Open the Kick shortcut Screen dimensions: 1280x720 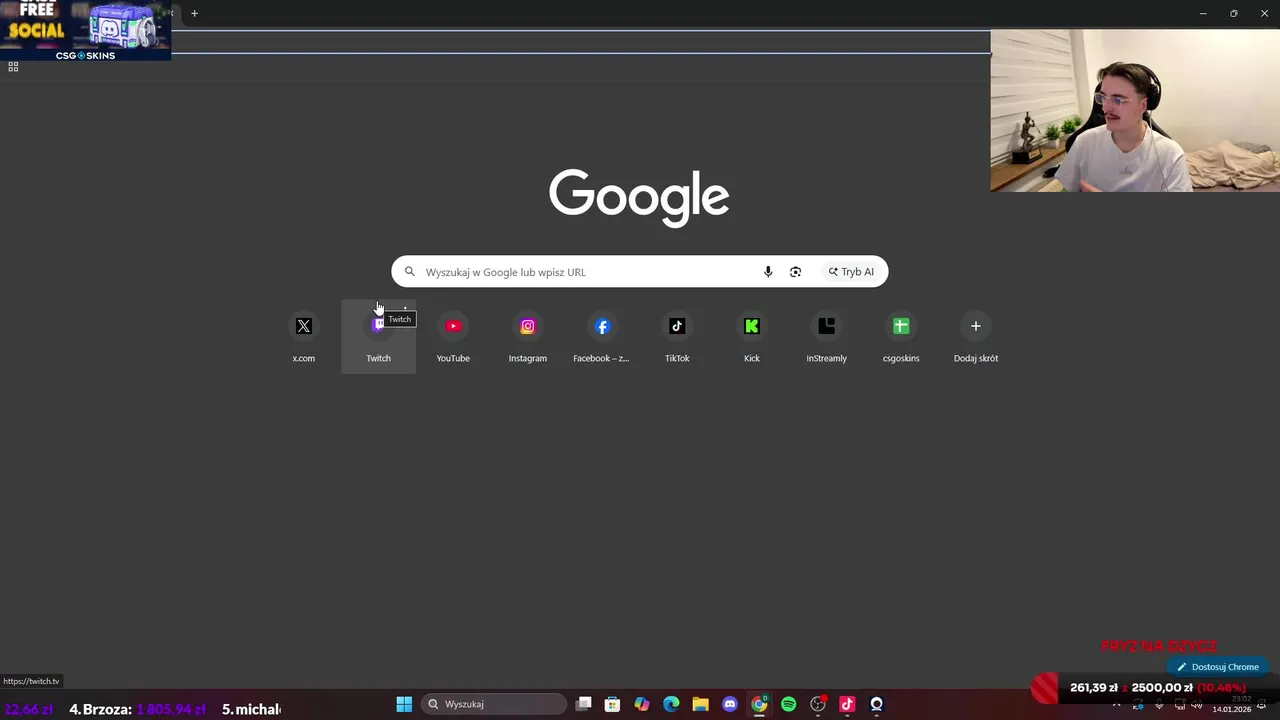[x=752, y=337]
